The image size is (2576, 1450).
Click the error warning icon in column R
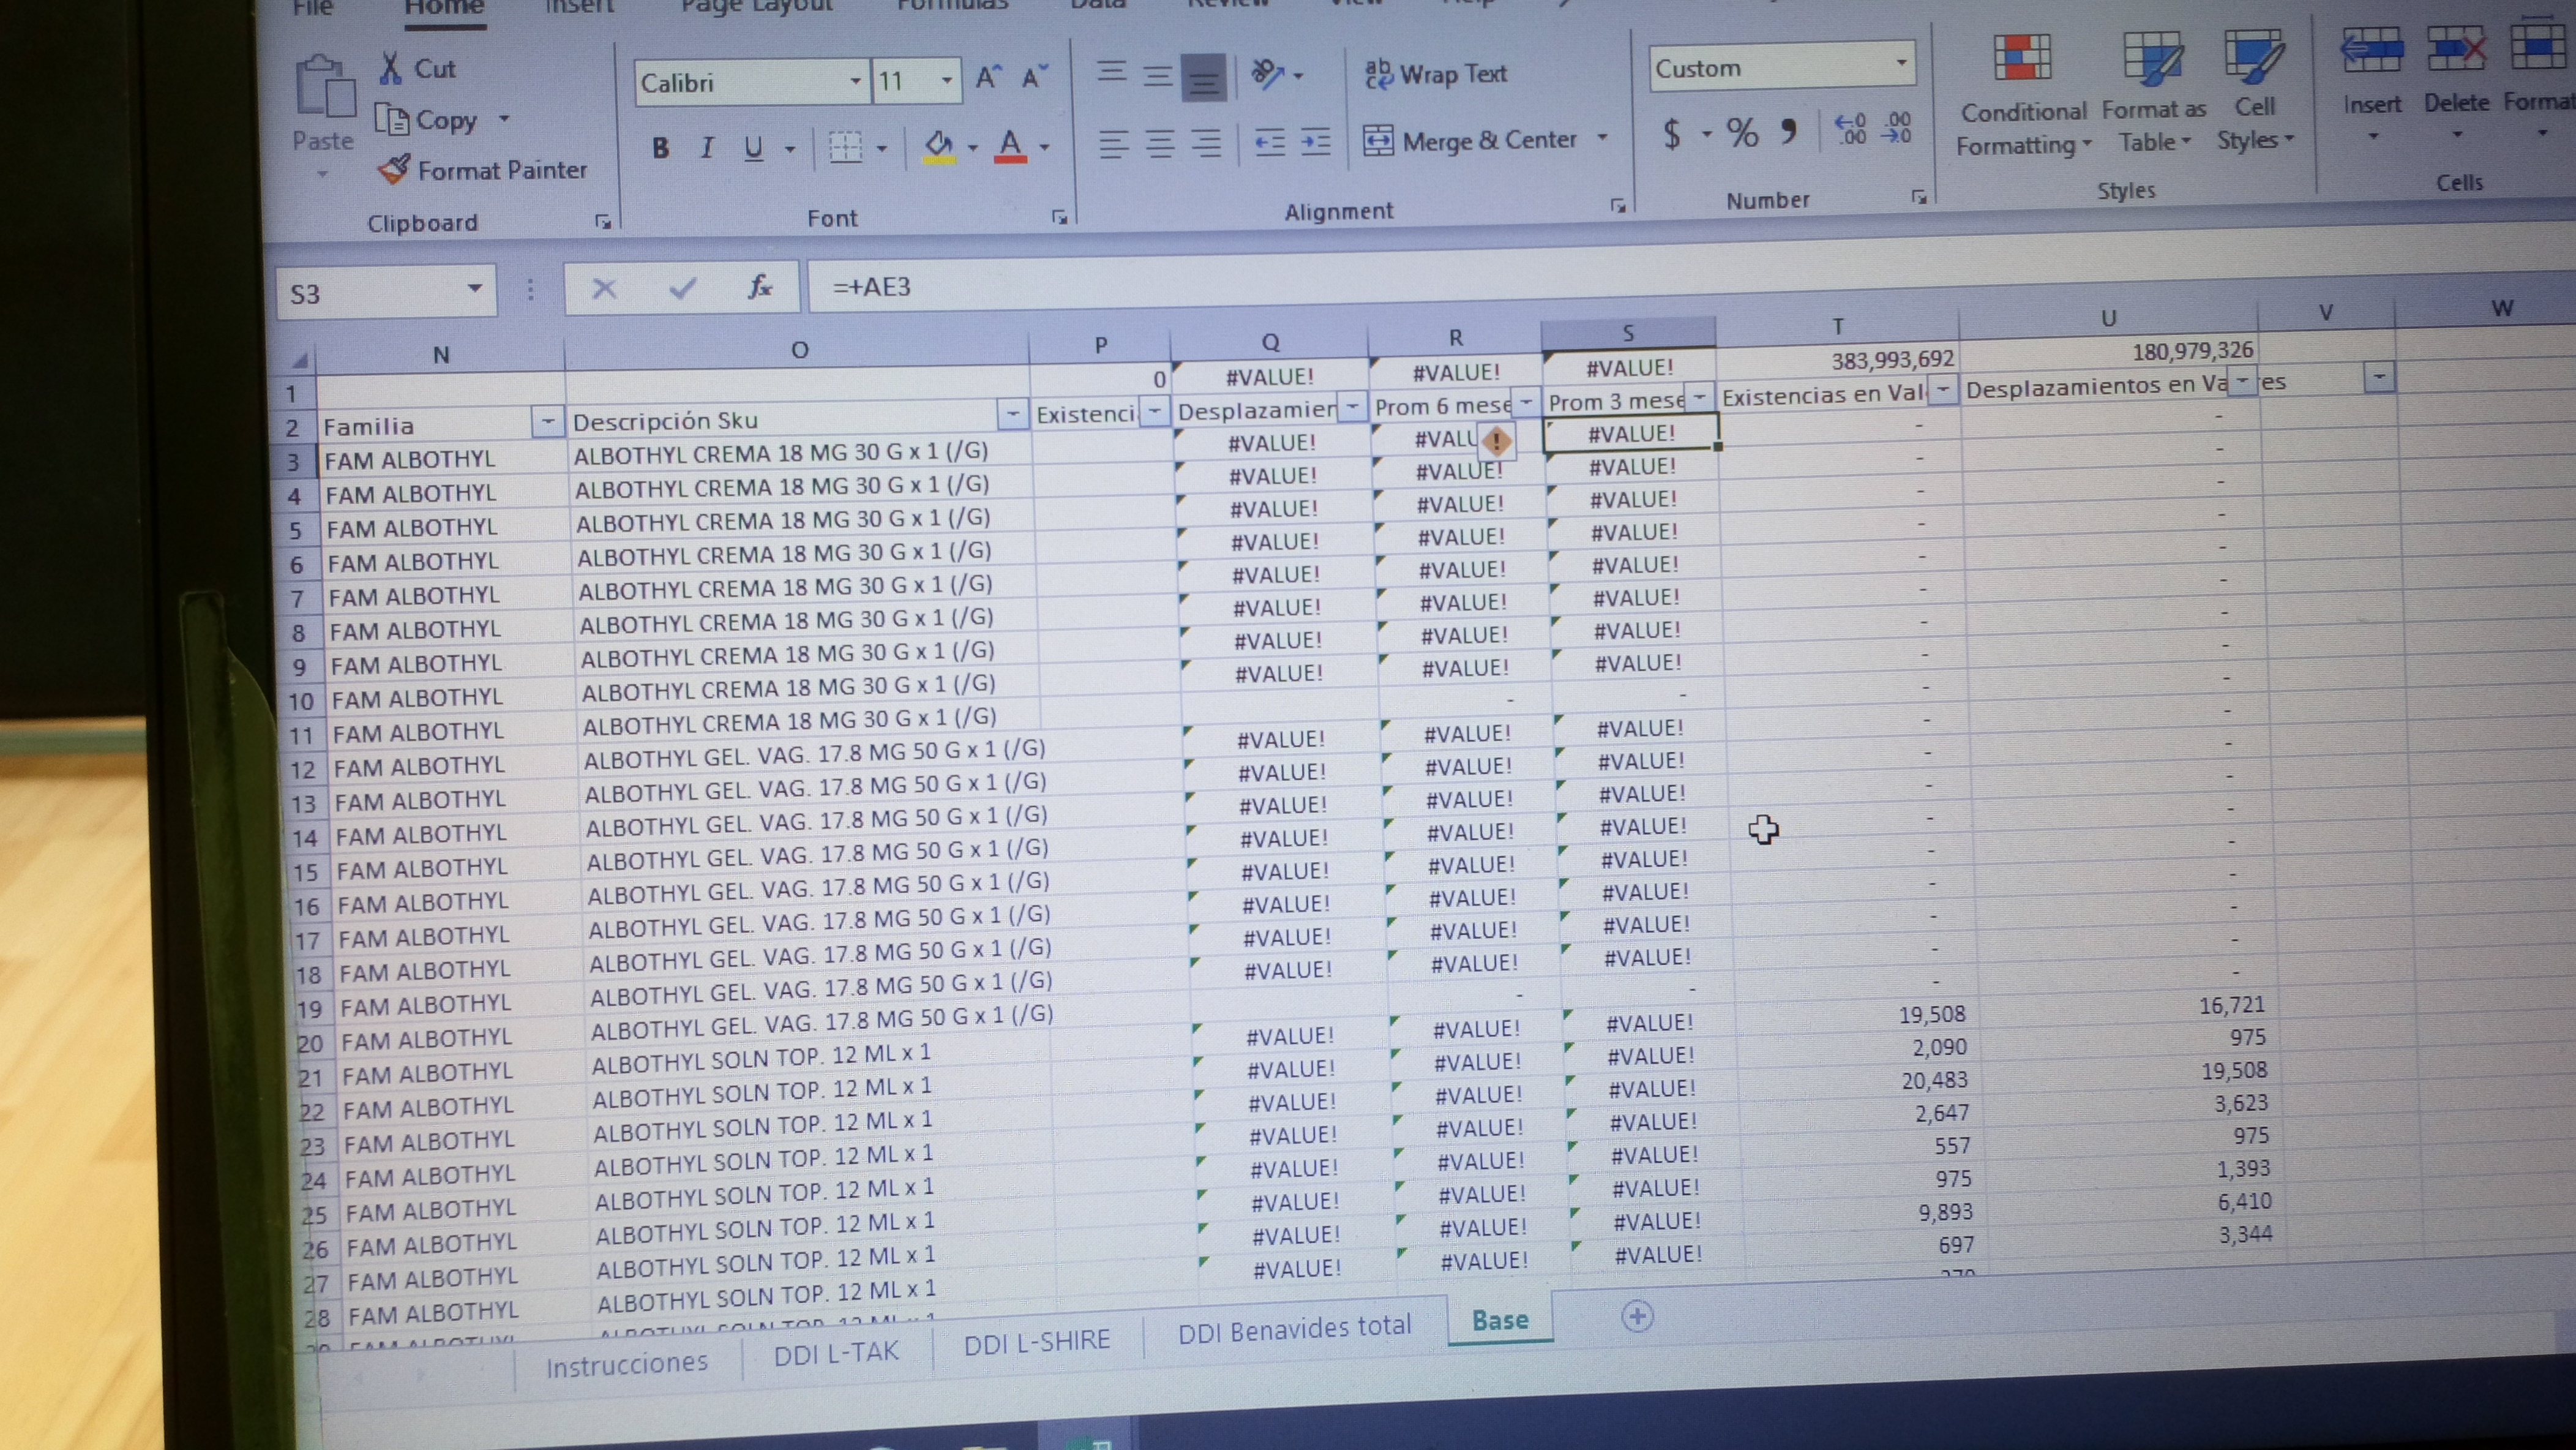click(x=1496, y=440)
